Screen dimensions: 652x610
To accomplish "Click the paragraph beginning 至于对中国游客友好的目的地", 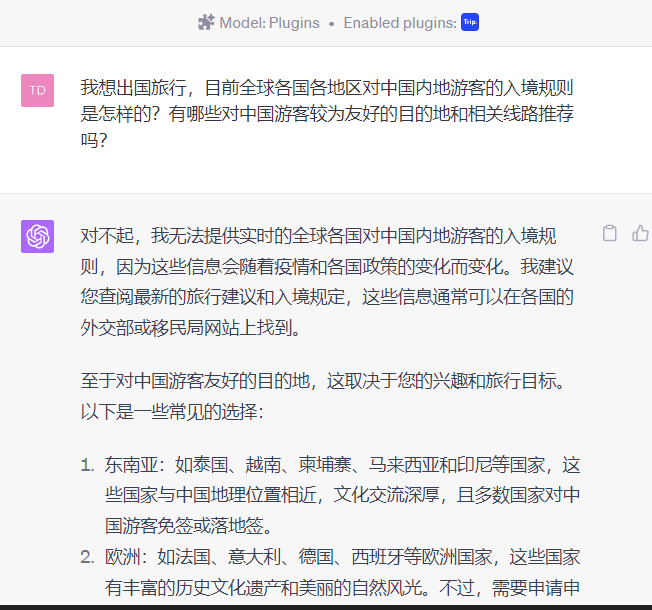I will coord(323,396).
